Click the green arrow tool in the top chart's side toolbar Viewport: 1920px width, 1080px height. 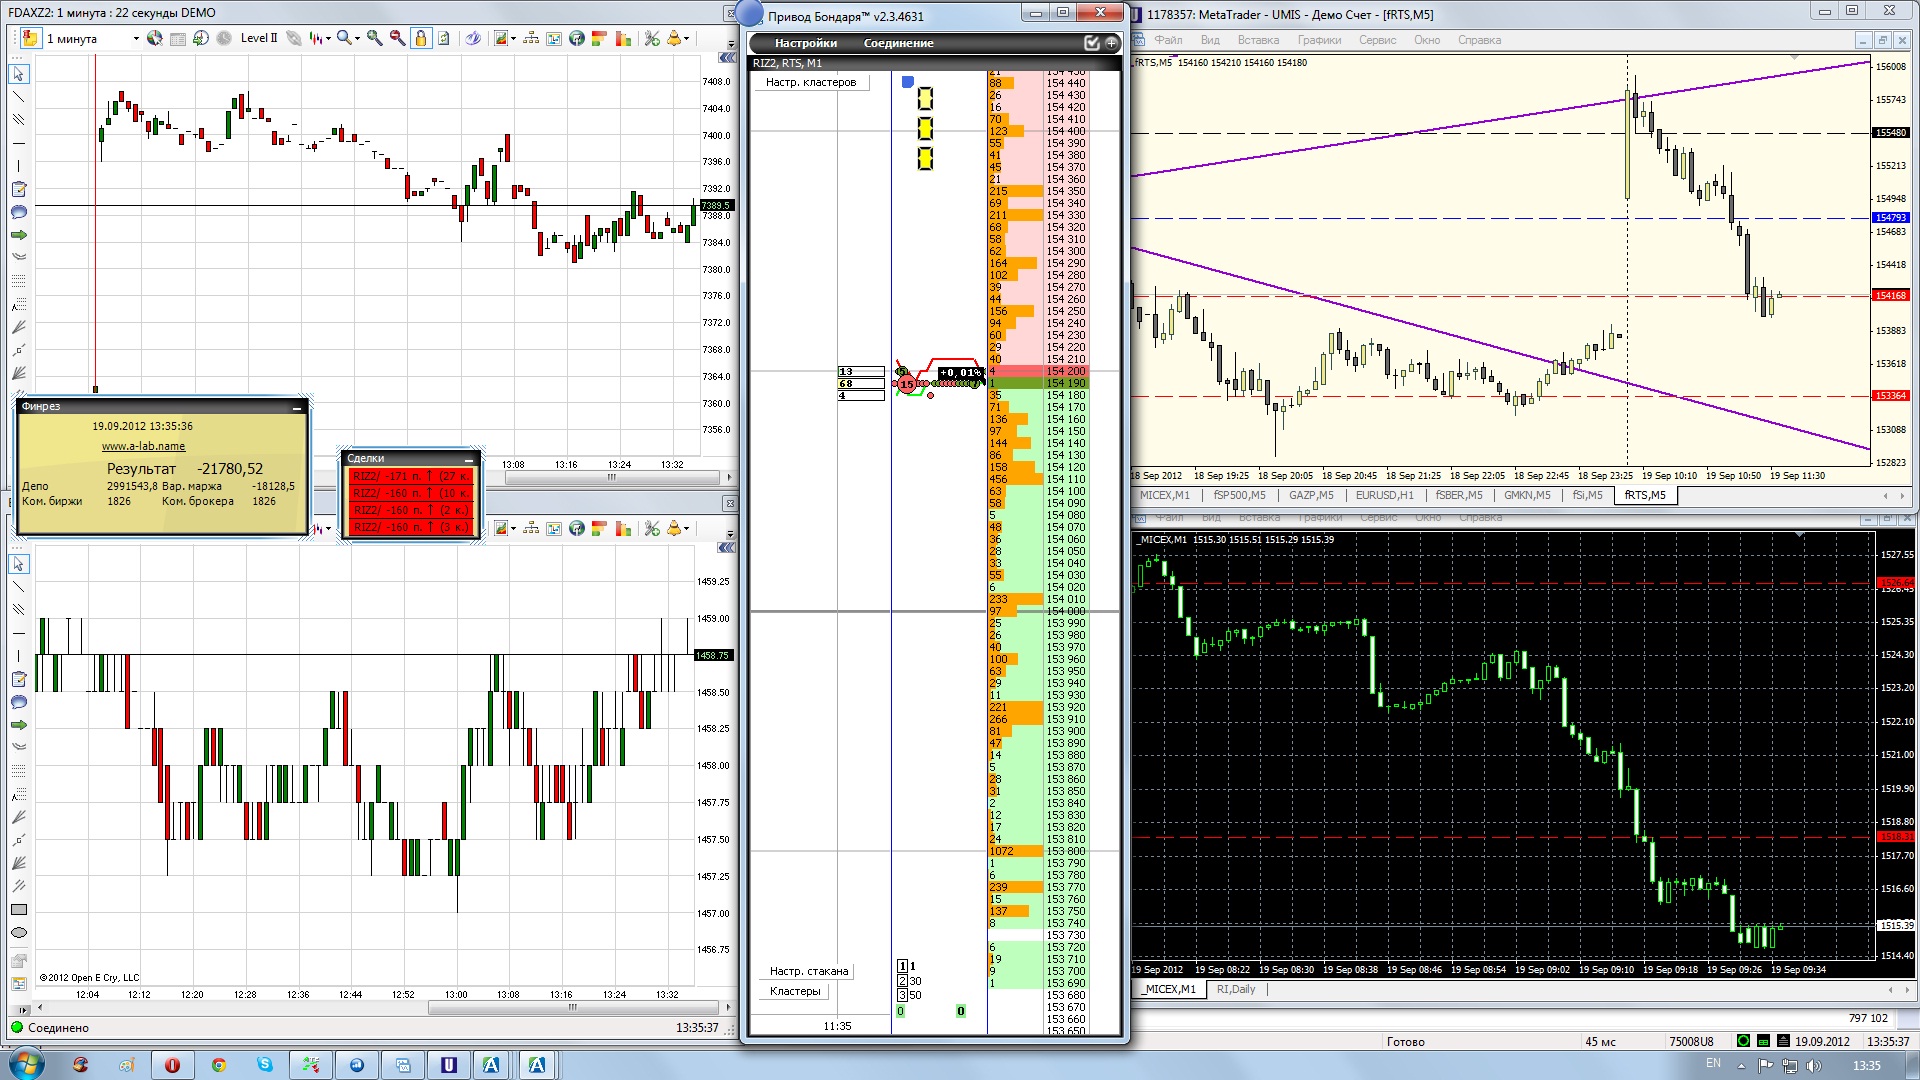(x=18, y=235)
